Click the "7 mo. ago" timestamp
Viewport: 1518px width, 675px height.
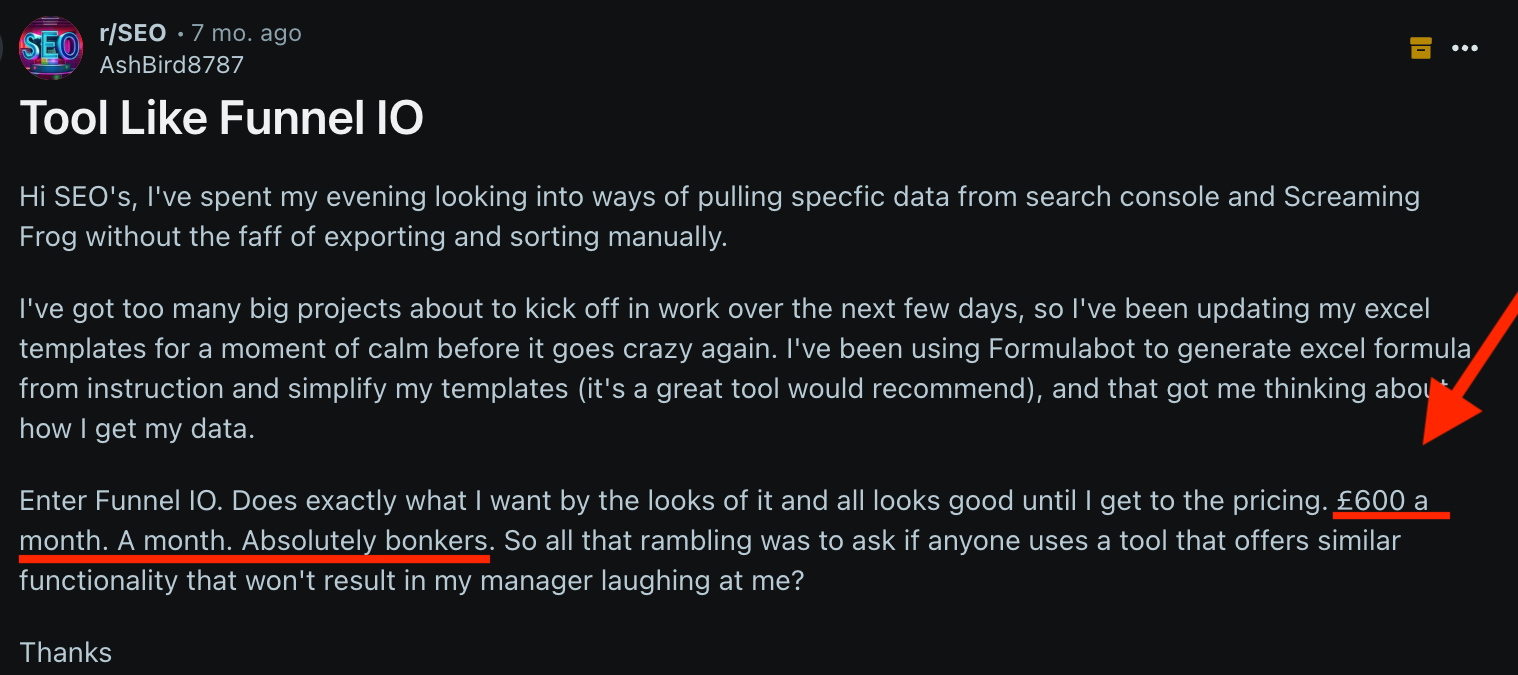coord(247,33)
